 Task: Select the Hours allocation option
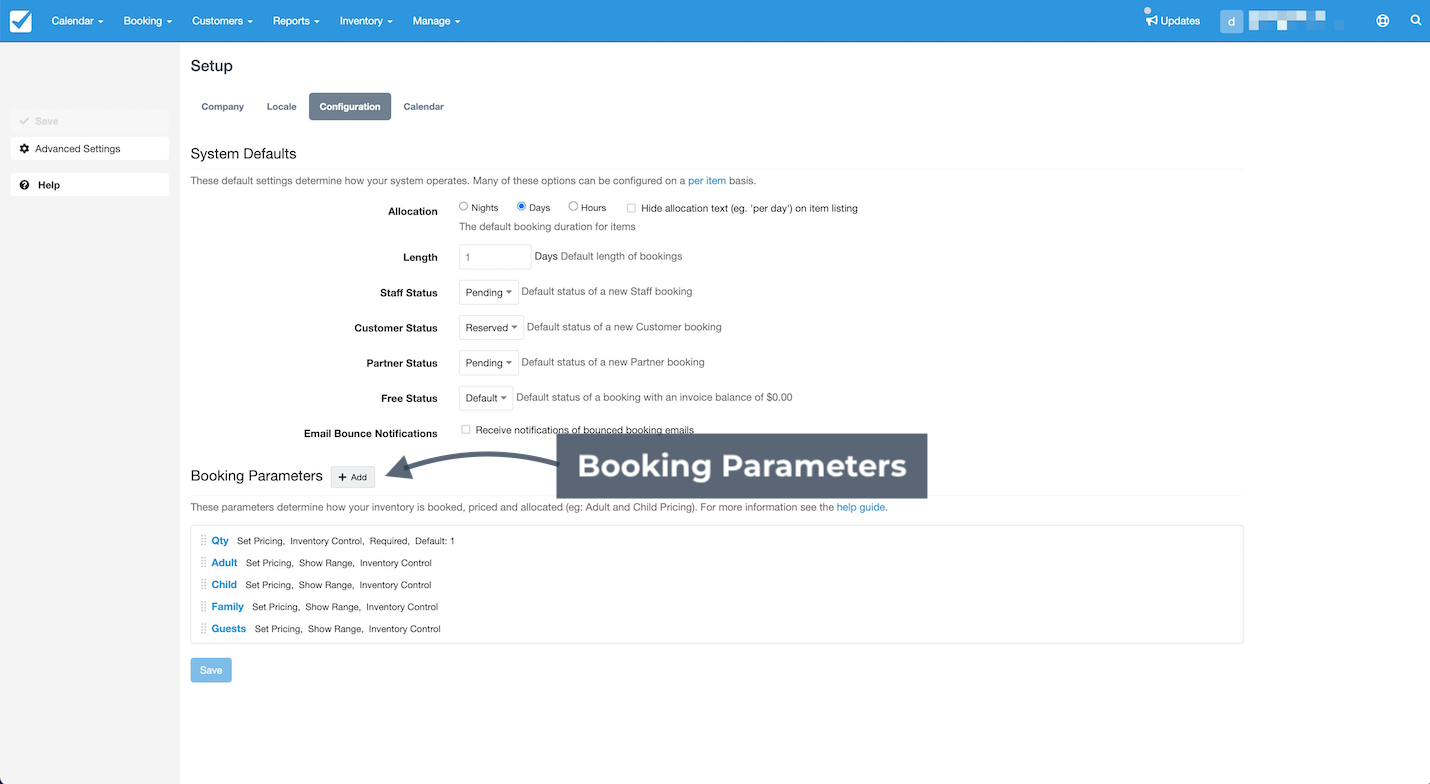[573, 207]
